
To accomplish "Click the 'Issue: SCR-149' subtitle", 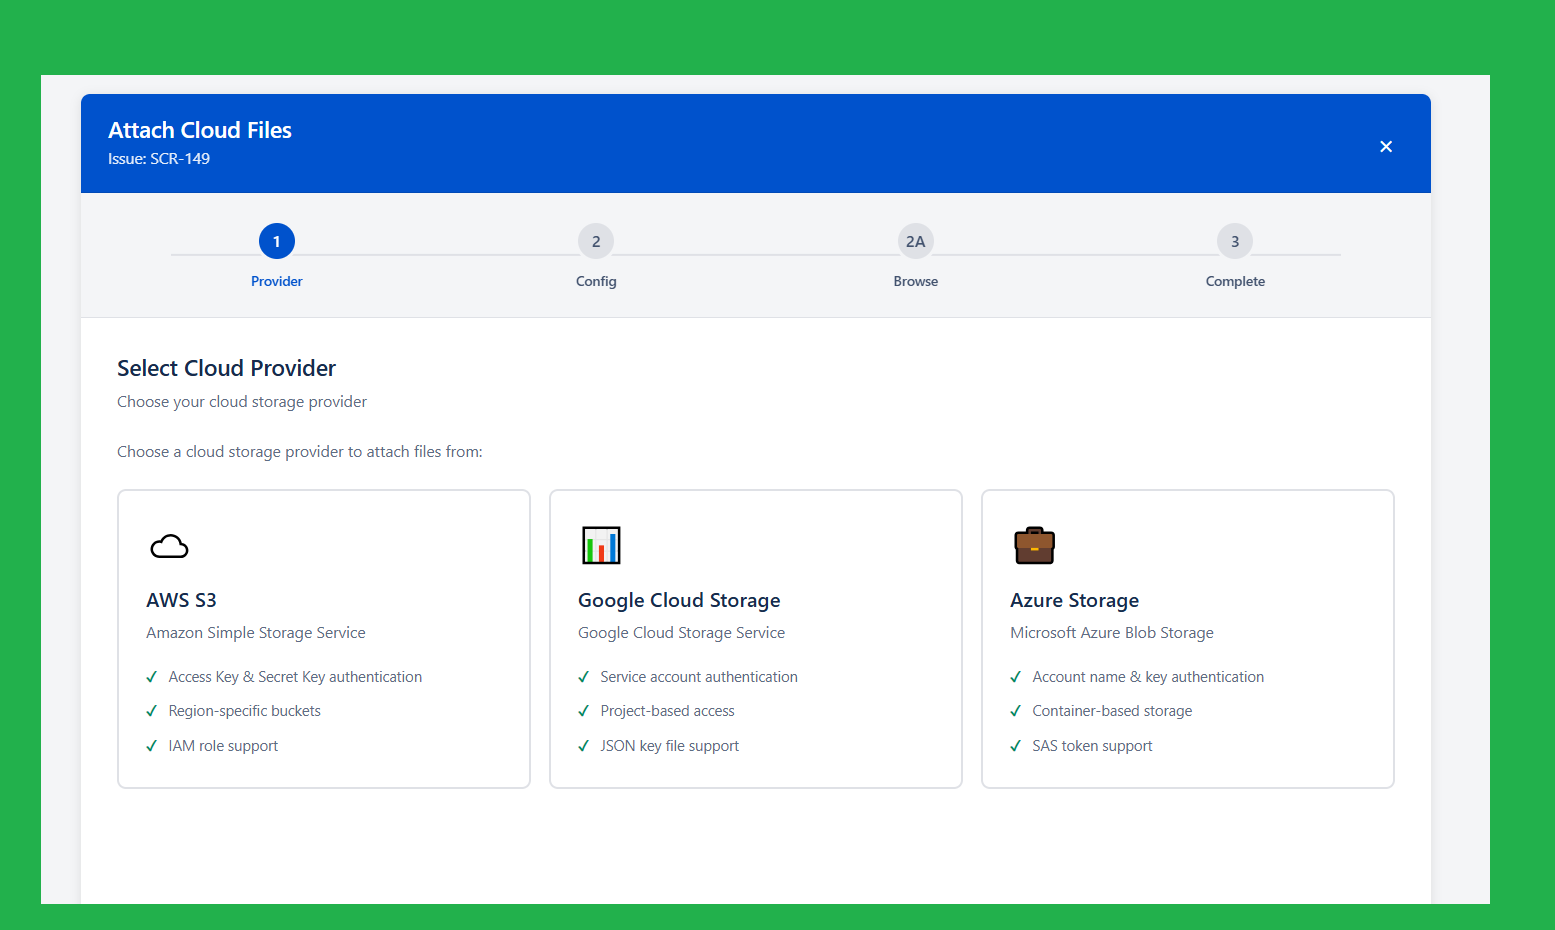I will (159, 159).
